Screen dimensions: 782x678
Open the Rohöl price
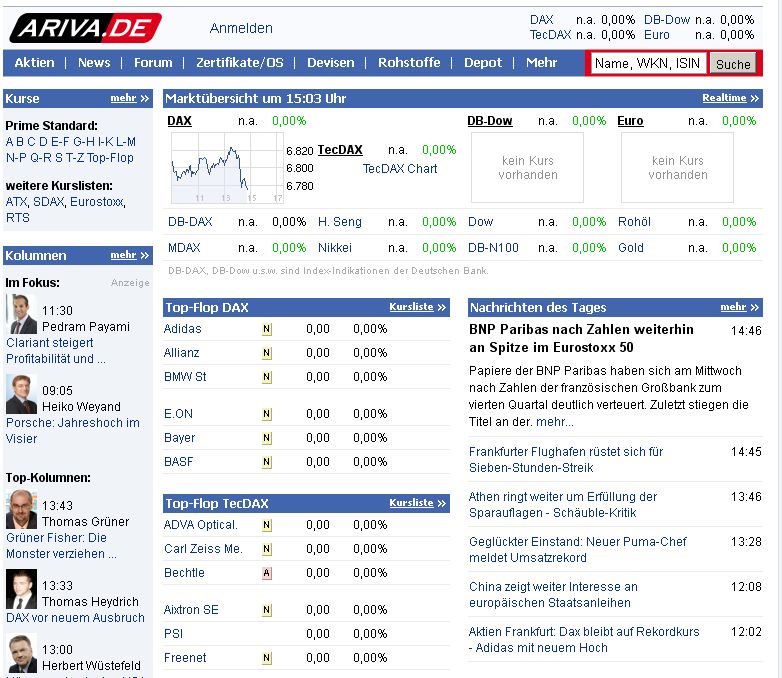point(634,222)
